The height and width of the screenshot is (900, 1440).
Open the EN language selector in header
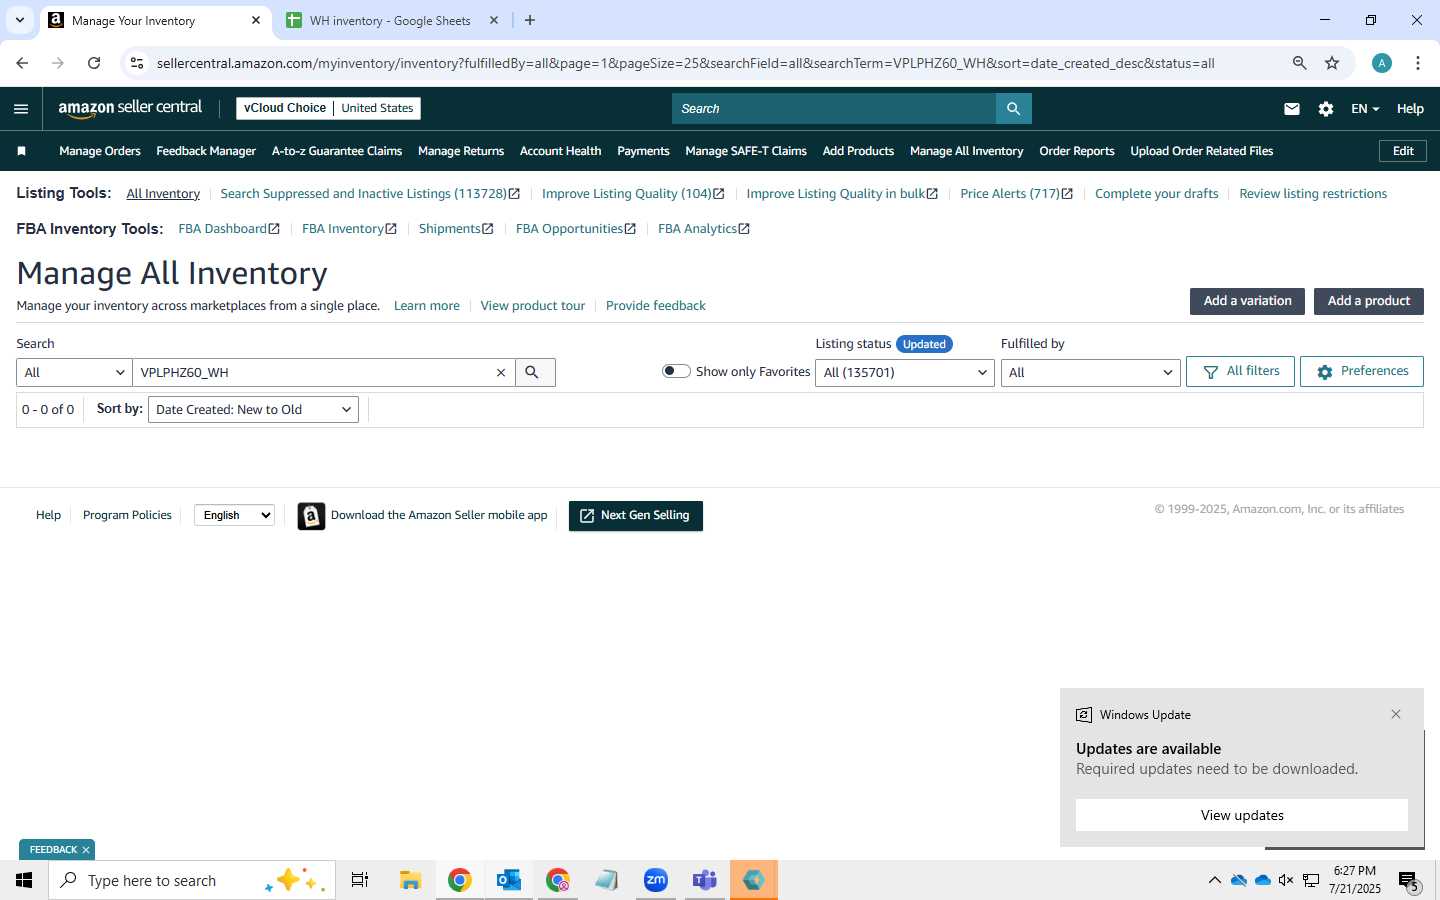(1365, 109)
